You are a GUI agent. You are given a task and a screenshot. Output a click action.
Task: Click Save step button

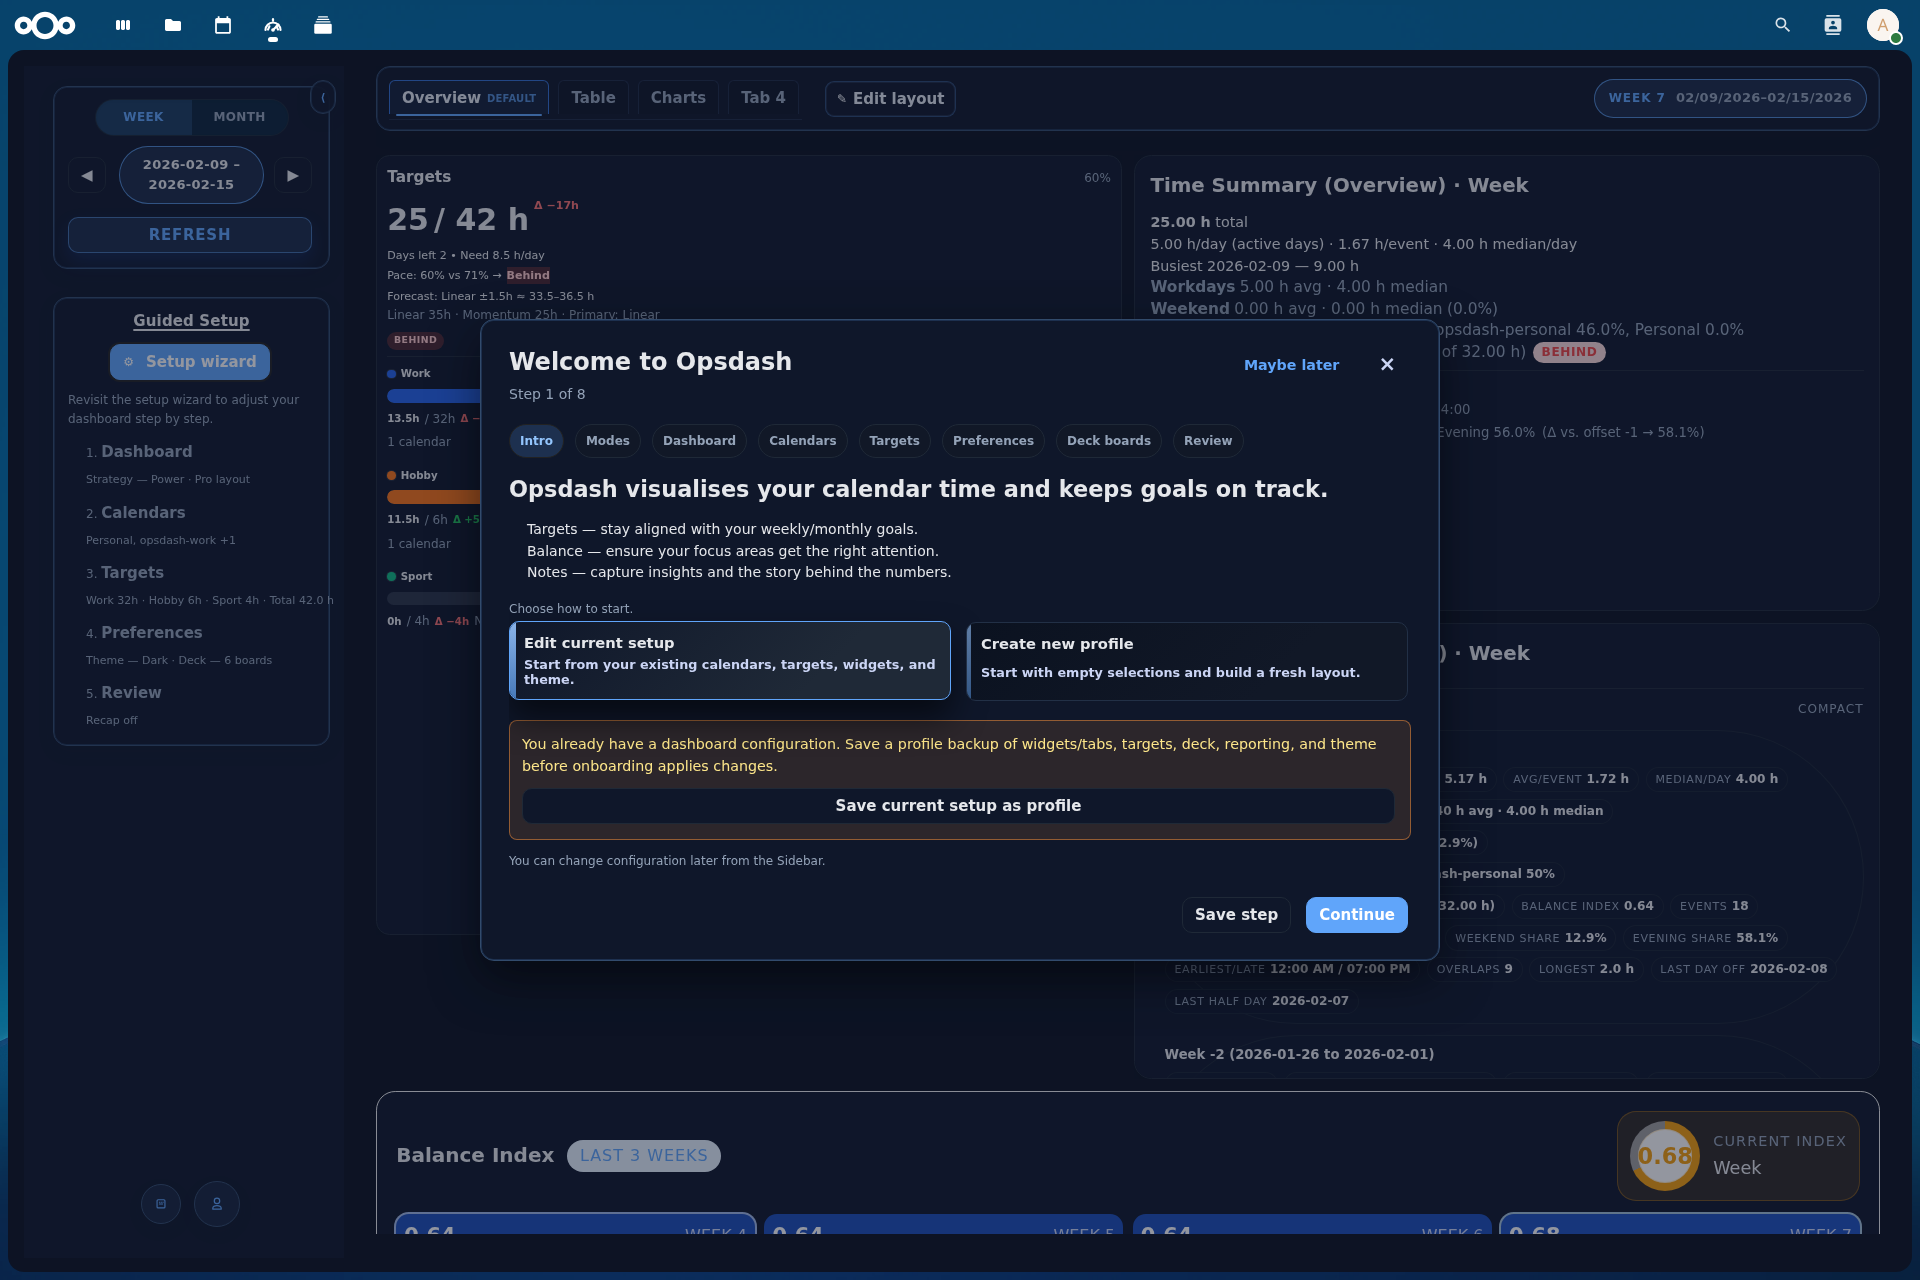tap(1236, 915)
